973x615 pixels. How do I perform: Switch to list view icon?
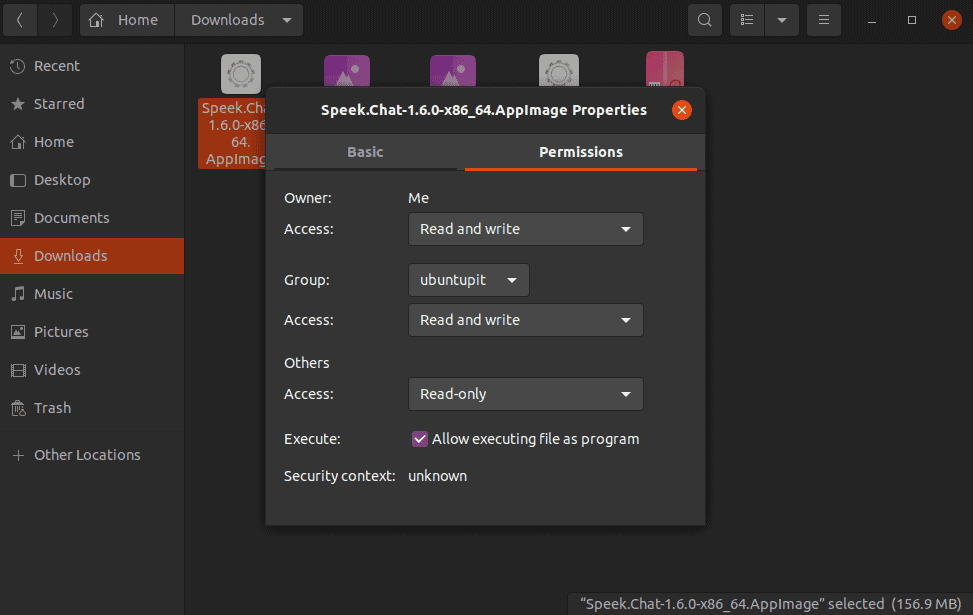(747, 20)
